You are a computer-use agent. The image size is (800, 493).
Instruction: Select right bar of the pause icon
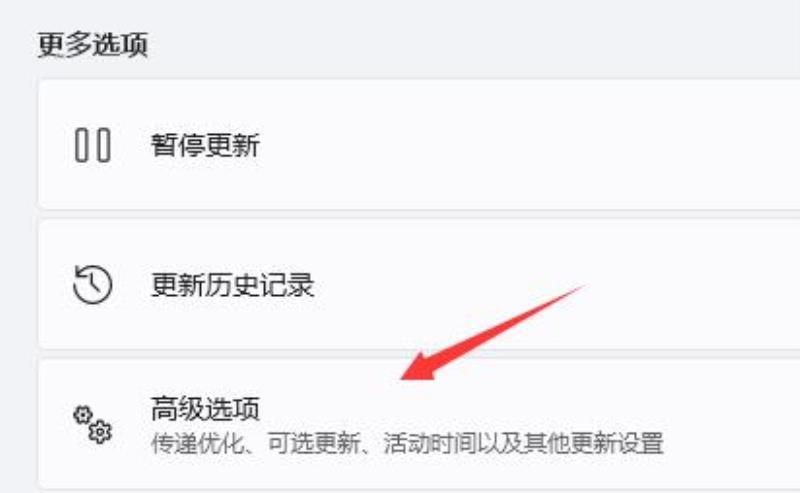point(104,145)
